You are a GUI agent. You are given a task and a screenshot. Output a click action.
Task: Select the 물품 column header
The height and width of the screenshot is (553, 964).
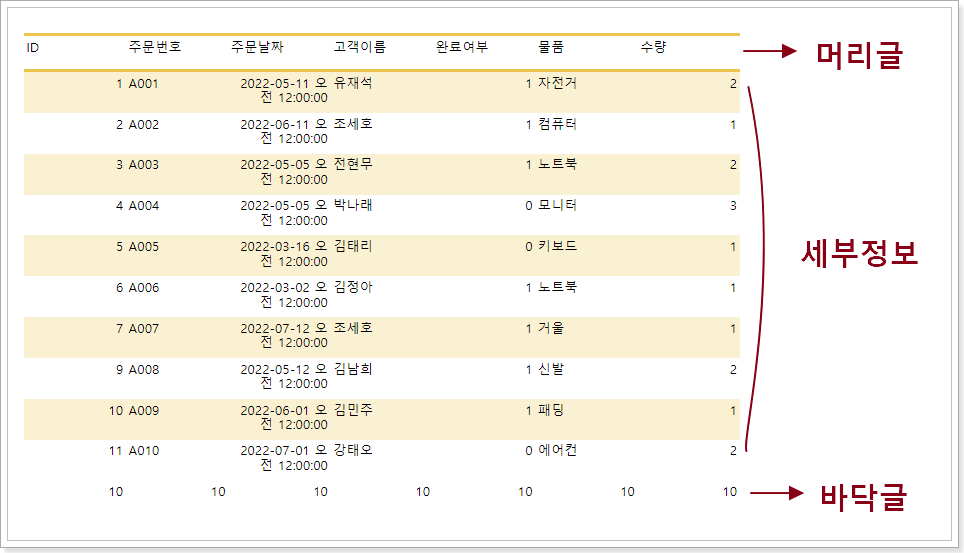(551, 47)
